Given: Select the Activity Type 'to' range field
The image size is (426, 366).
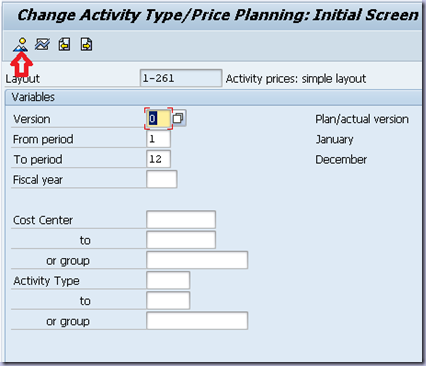Looking at the screenshot, I should (168, 301).
